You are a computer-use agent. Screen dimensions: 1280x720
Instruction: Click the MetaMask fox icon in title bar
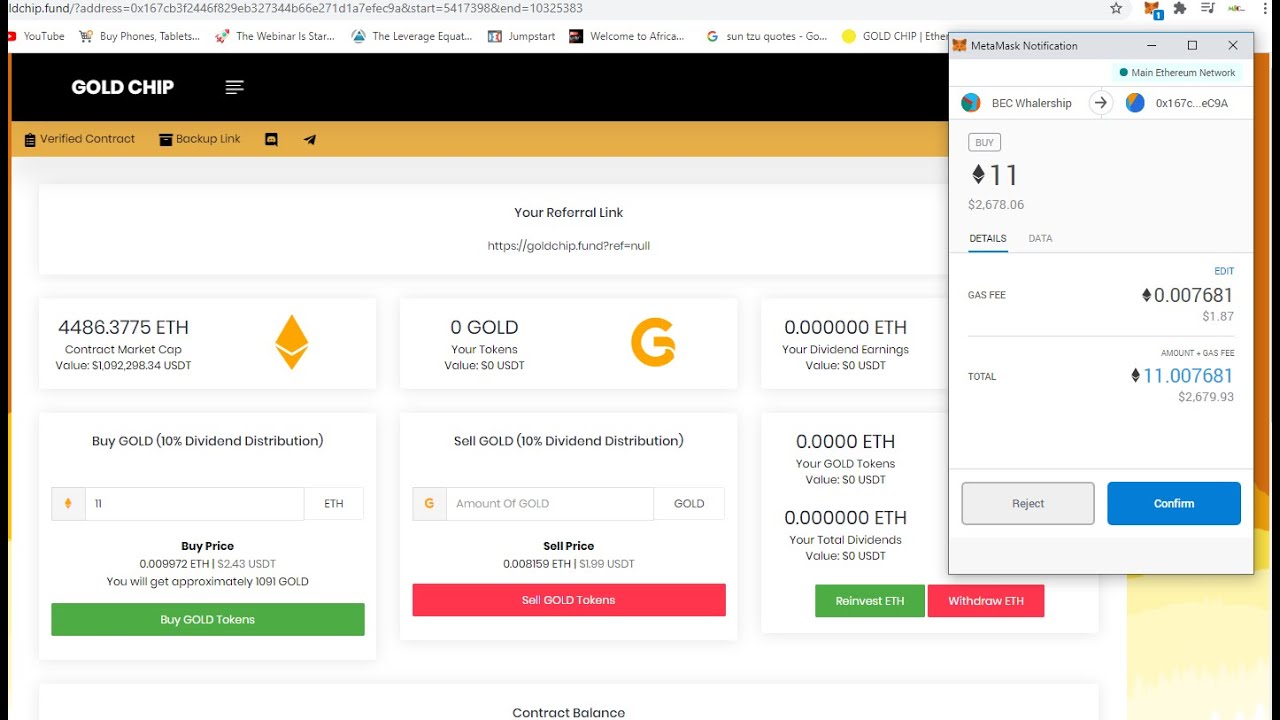(x=960, y=46)
